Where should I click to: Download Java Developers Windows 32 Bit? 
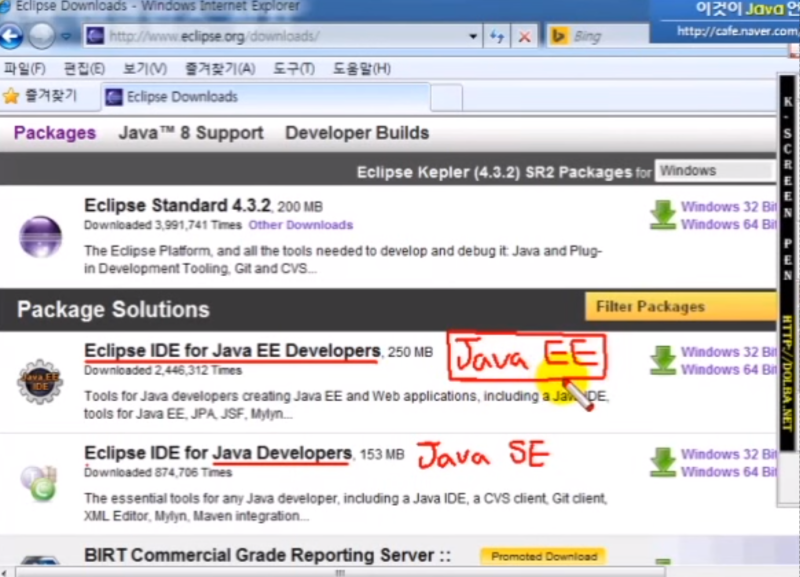pos(729,454)
